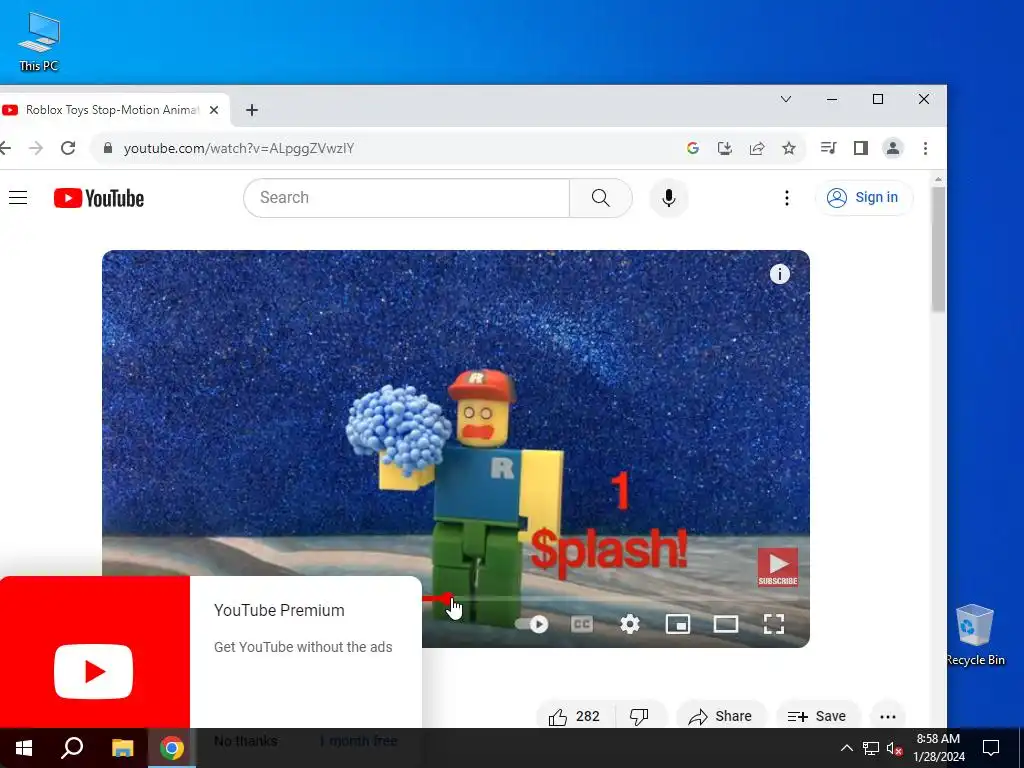Open the tab search chevron
Image resolution: width=1024 pixels, height=768 pixels.
click(786, 99)
